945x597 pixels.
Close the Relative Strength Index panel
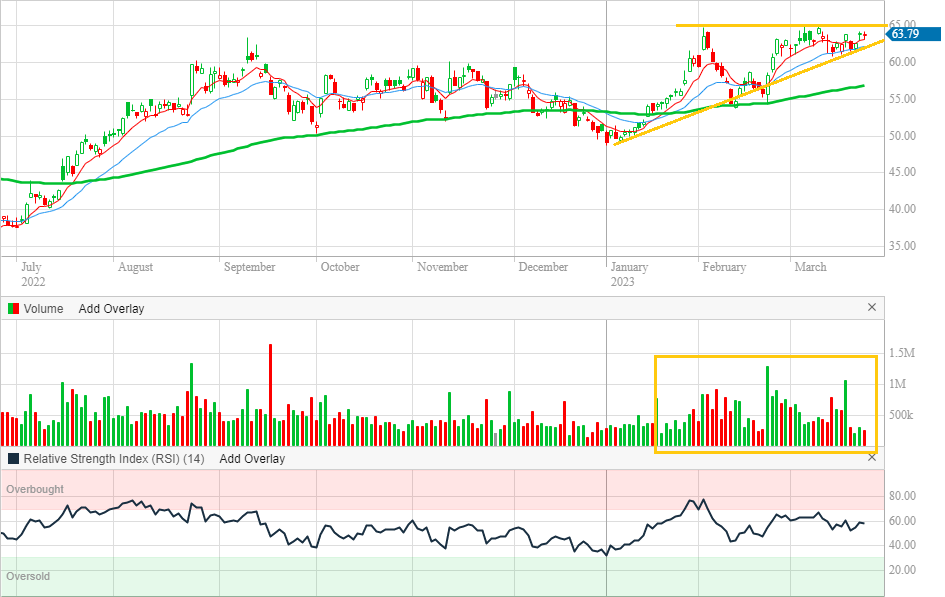871,458
